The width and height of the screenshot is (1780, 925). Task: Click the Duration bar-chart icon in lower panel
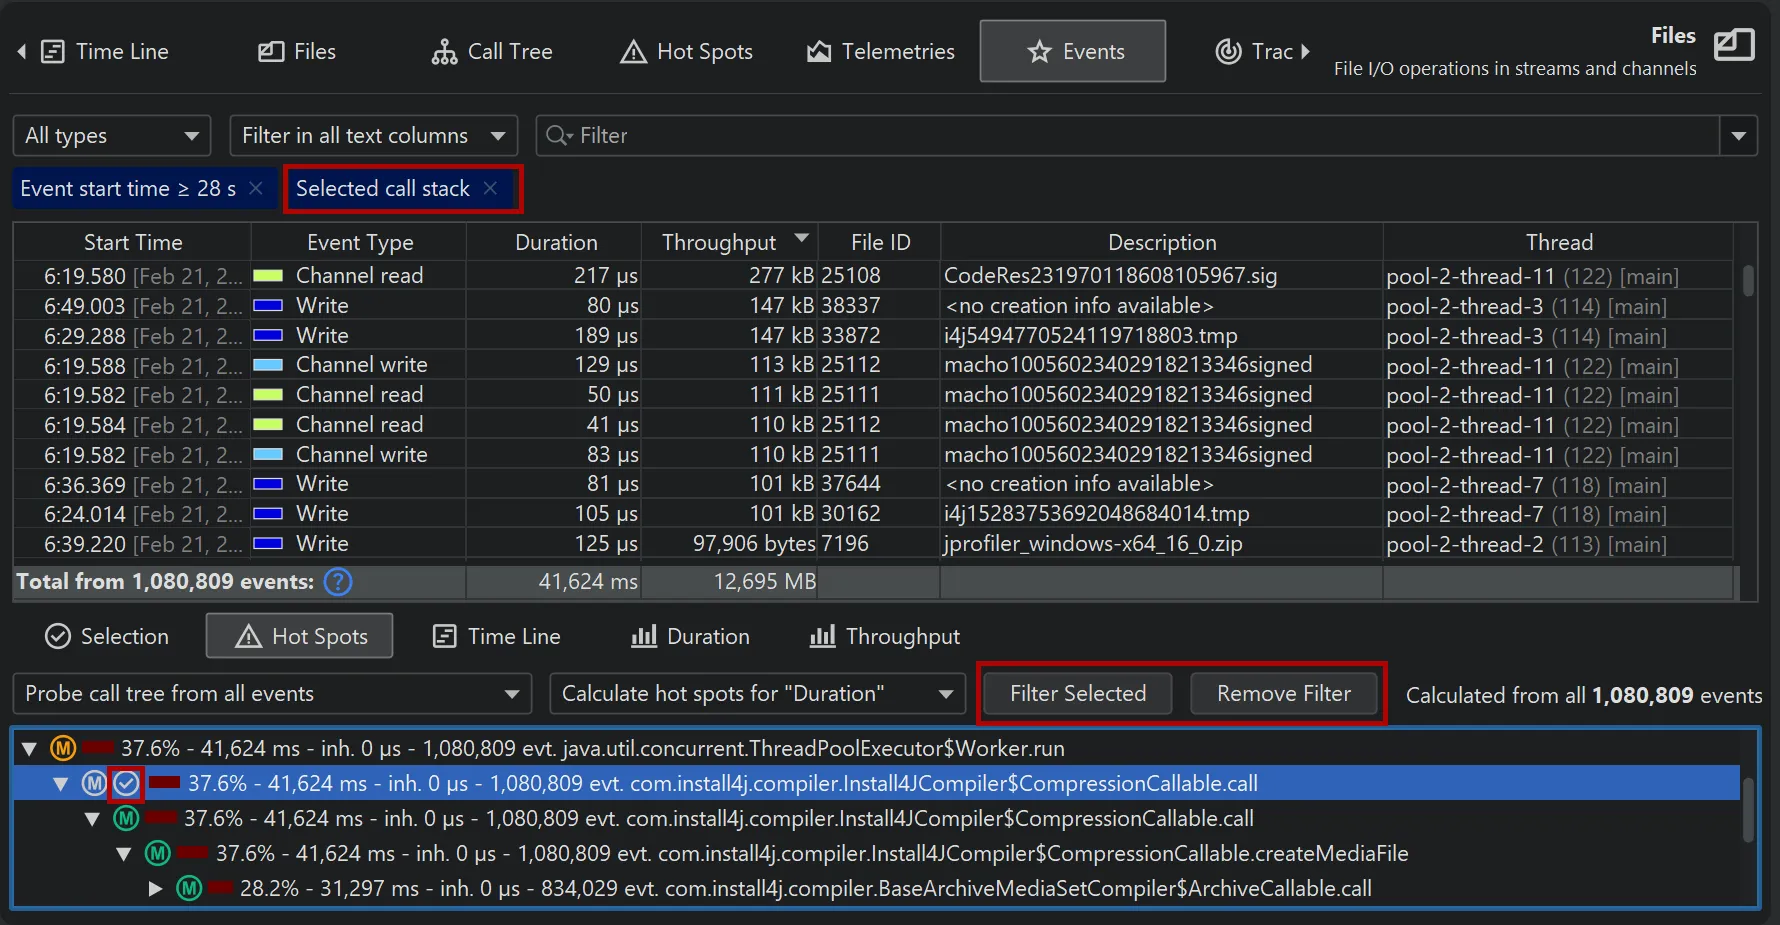click(645, 636)
